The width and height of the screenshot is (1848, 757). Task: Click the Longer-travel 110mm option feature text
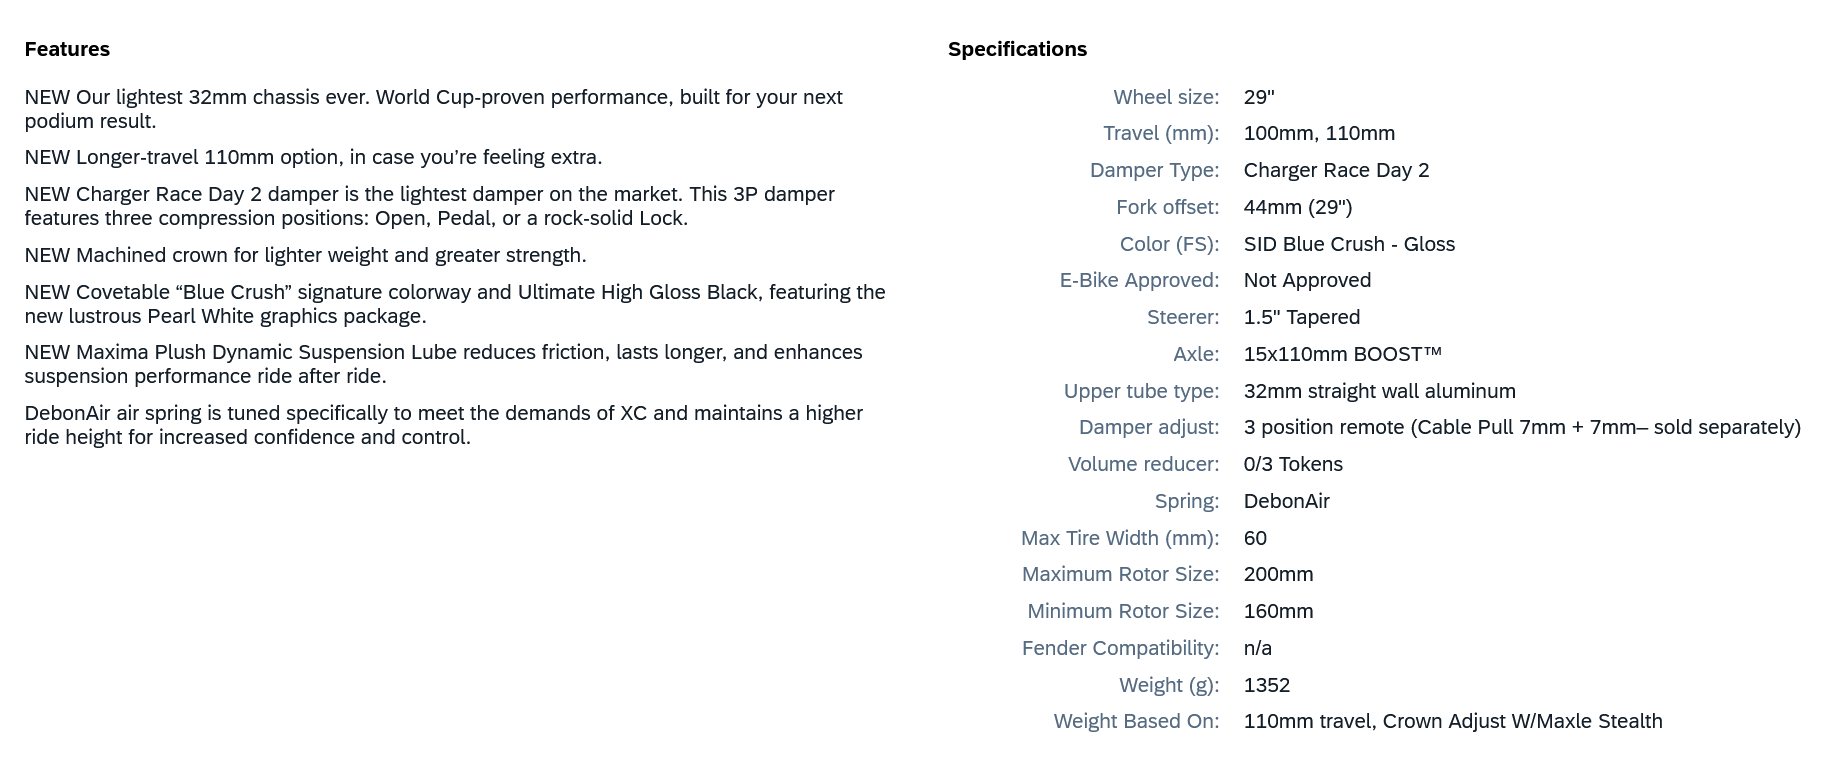point(313,157)
